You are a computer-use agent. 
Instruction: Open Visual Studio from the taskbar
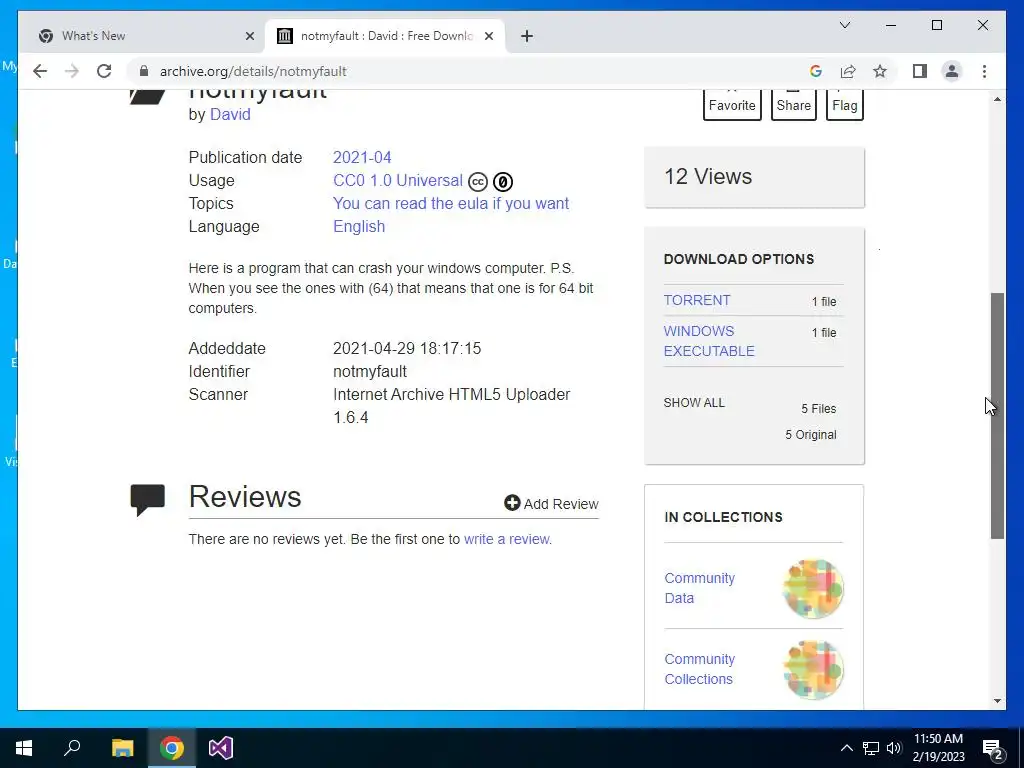(x=221, y=748)
